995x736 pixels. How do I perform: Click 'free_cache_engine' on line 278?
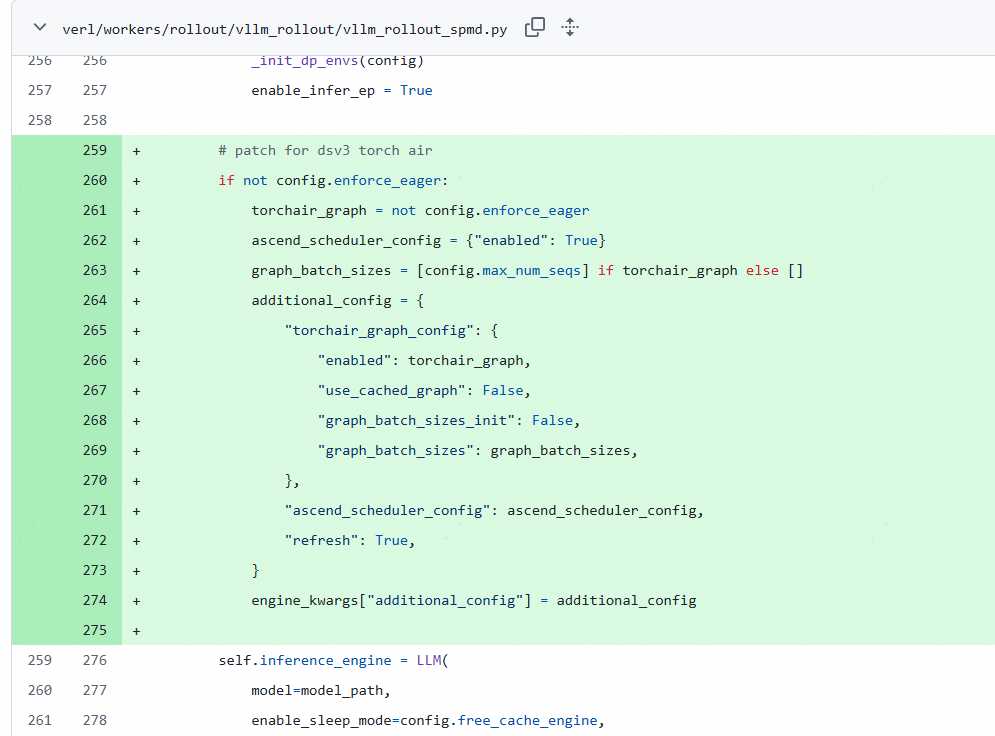coord(527,721)
